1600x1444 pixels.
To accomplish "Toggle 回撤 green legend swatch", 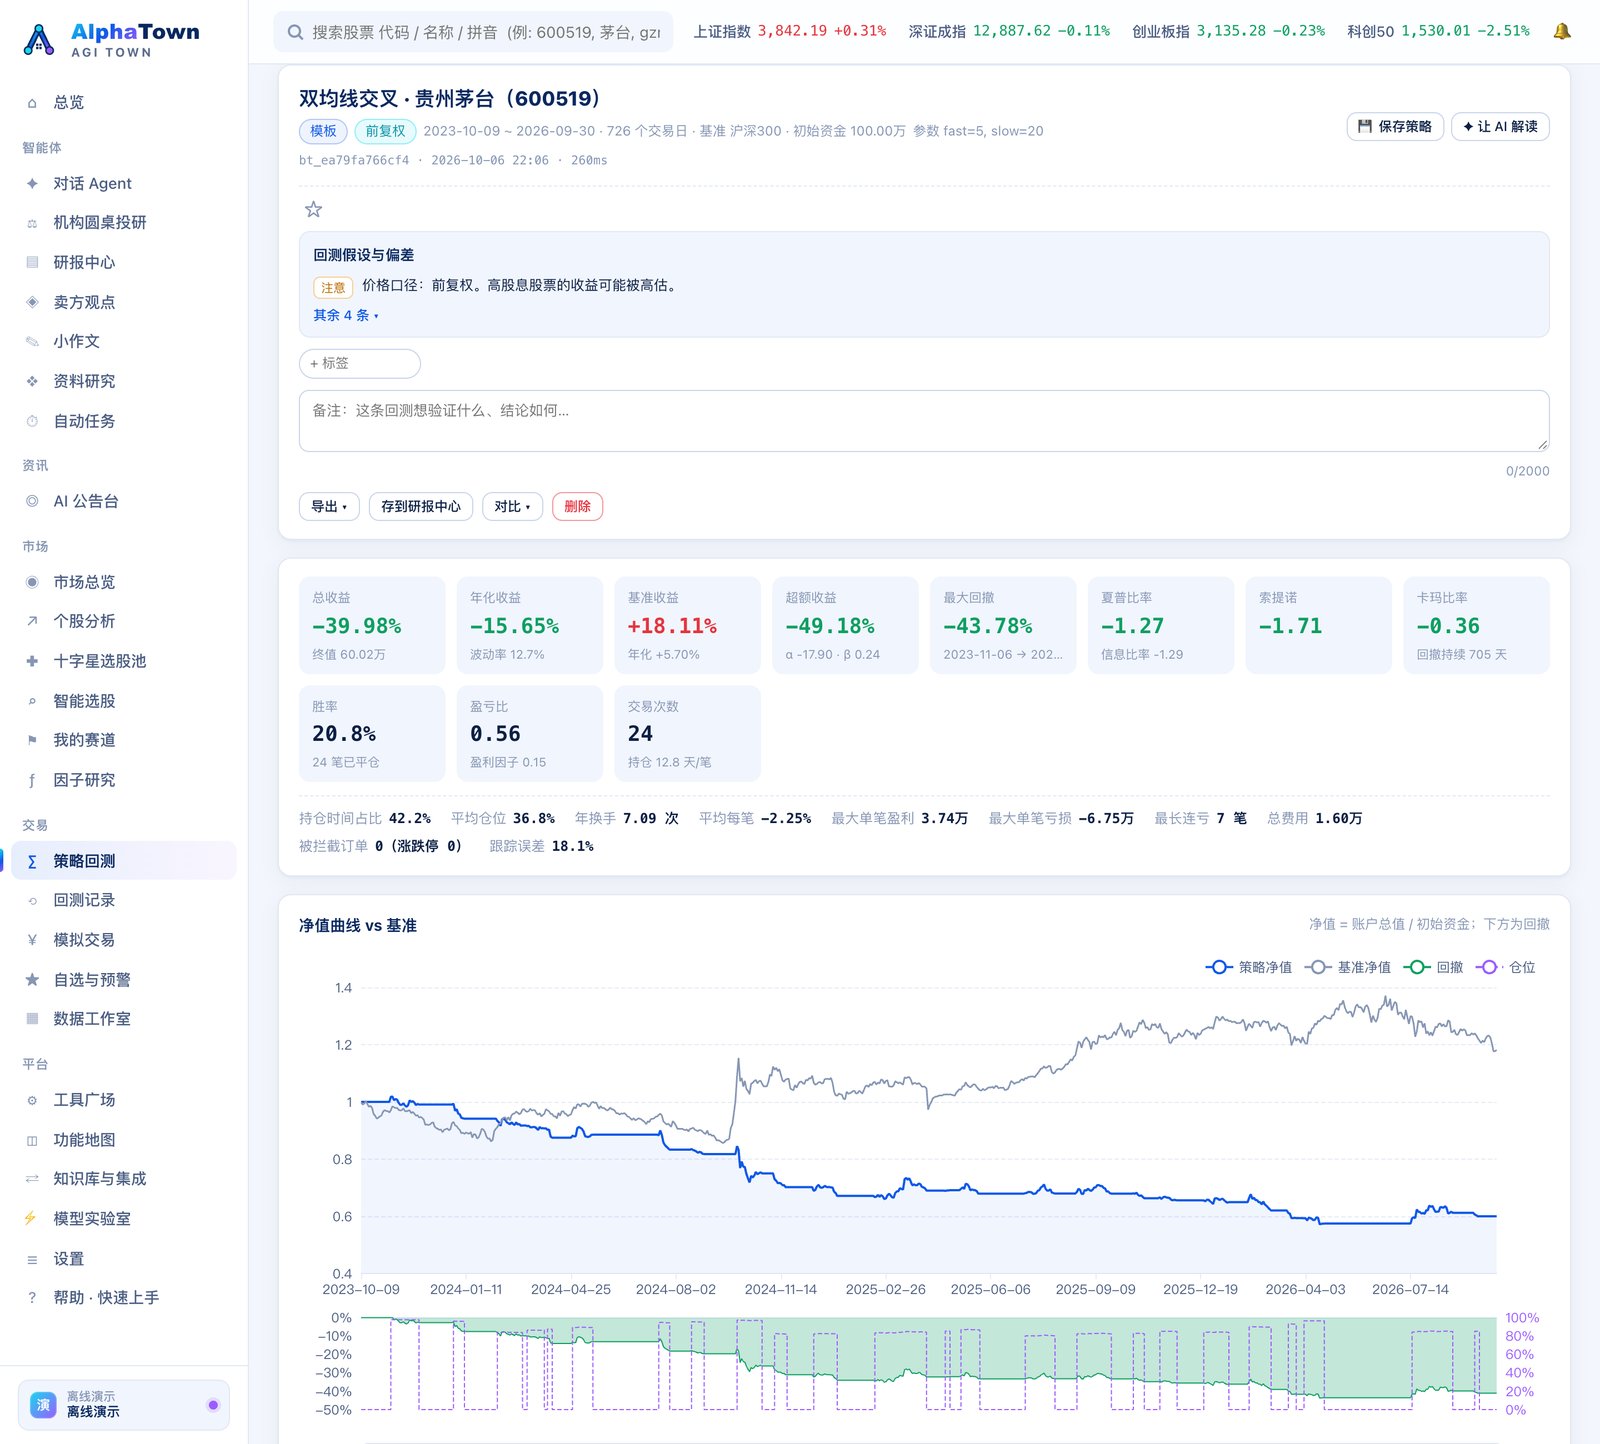I will point(1432,967).
